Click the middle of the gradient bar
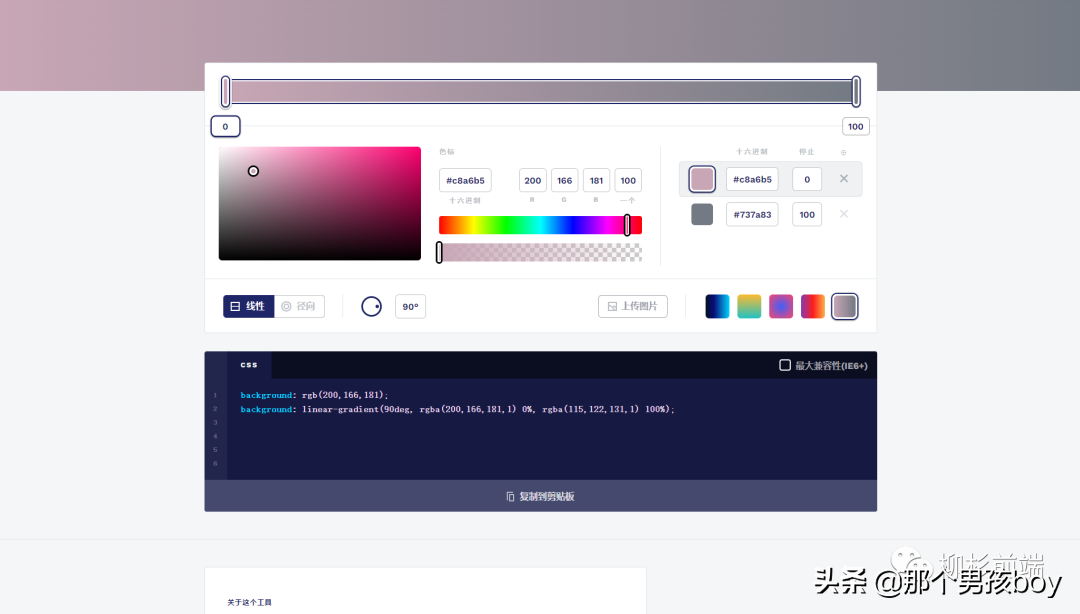 coord(541,92)
